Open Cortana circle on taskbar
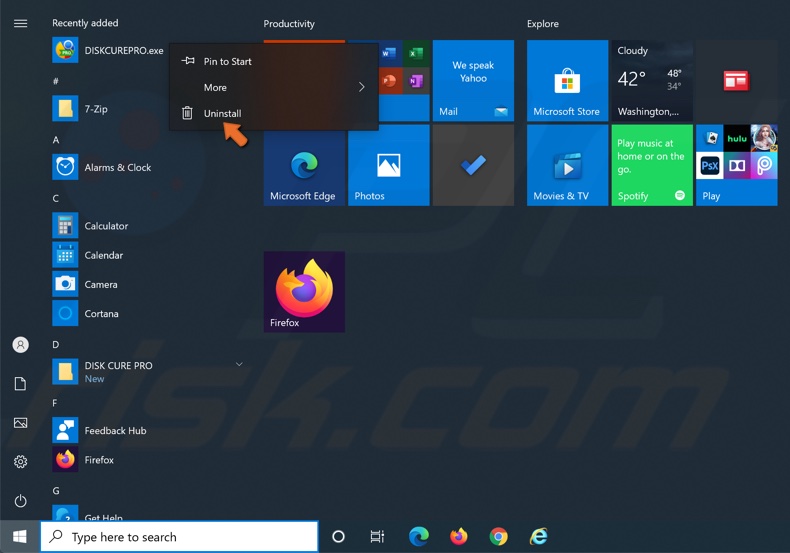The height and width of the screenshot is (553, 790). click(339, 536)
